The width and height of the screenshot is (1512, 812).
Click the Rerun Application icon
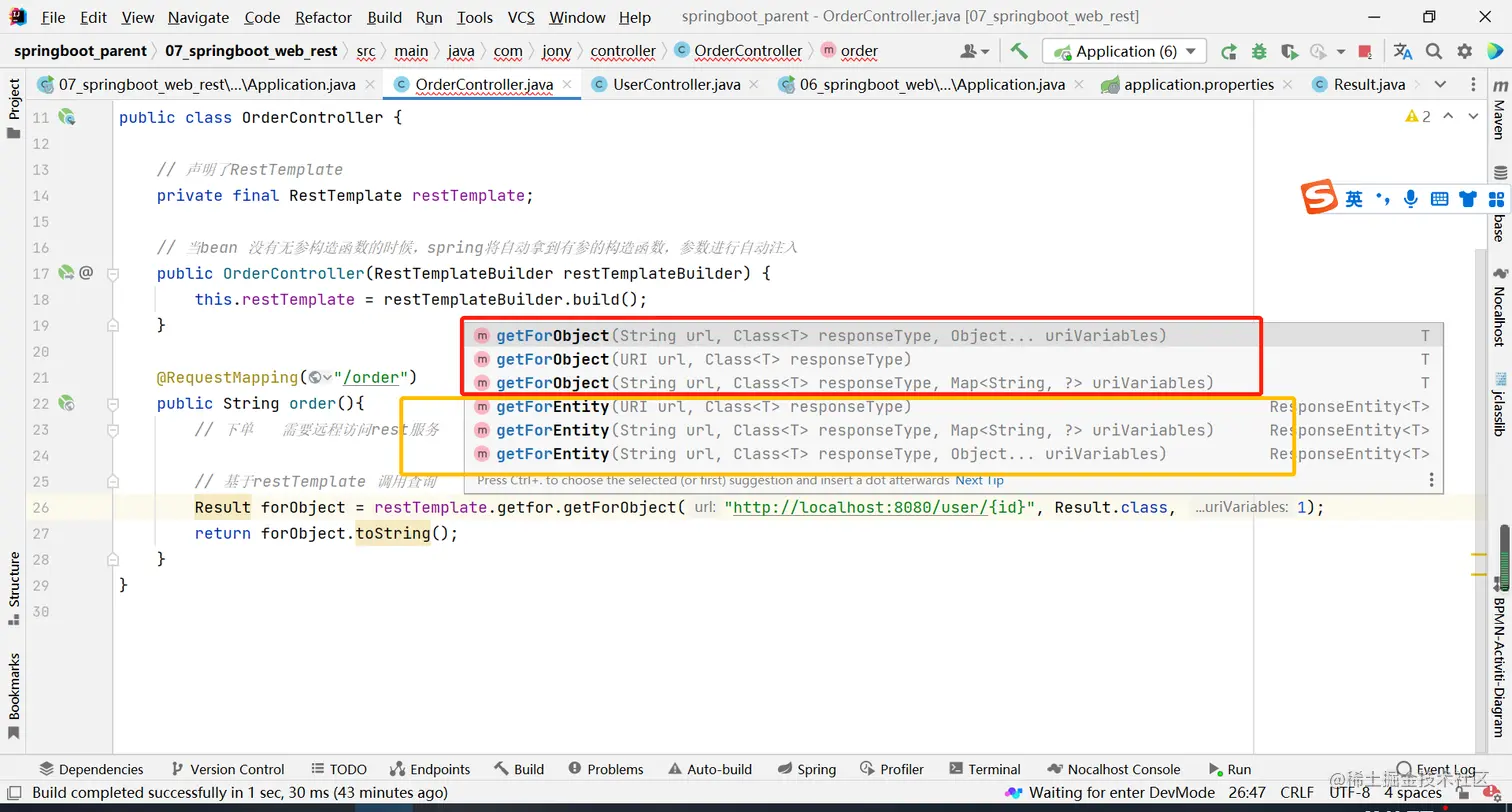[1229, 51]
